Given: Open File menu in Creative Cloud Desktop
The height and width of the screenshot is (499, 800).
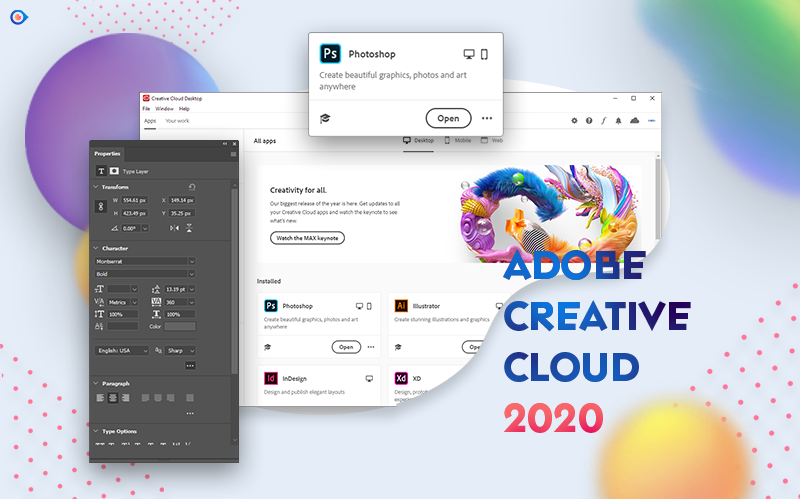Looking at the screenshot, I should (x=146, y=109).
